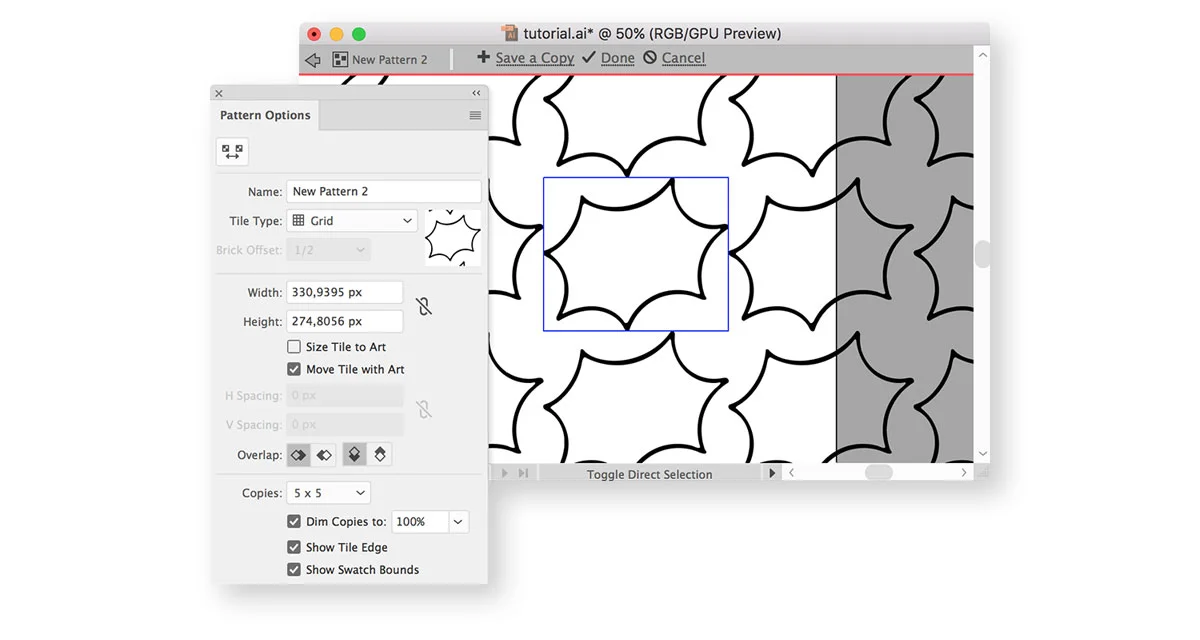
Task: Open the Tile Type dropdown
Action: coord(351,220)
